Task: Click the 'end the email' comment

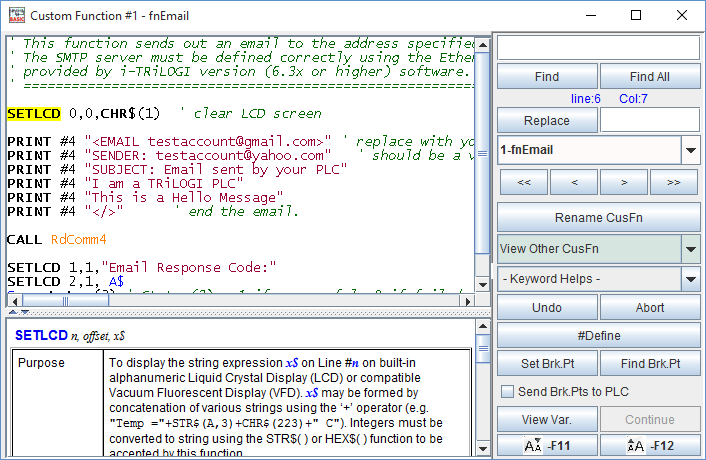Action: [x=238, y=212]
